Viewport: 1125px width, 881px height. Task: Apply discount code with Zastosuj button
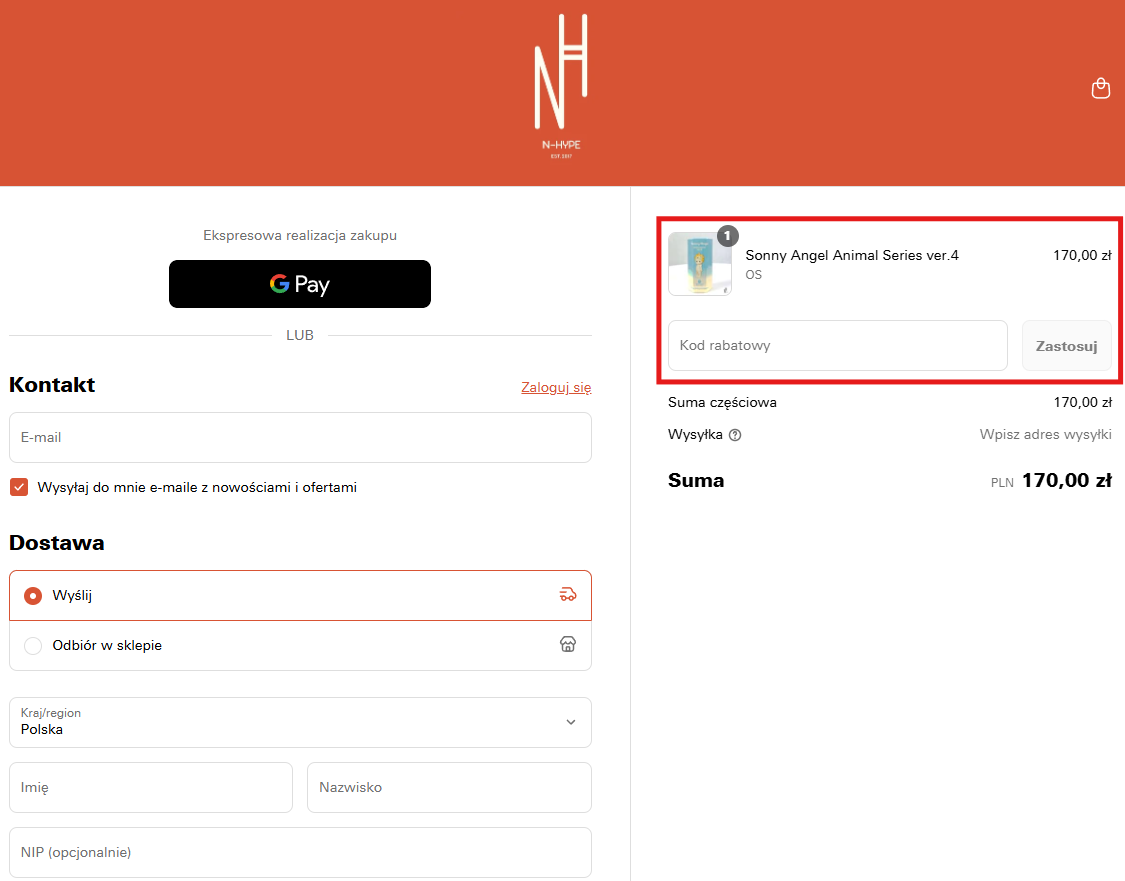click(x=1066, y=346)
